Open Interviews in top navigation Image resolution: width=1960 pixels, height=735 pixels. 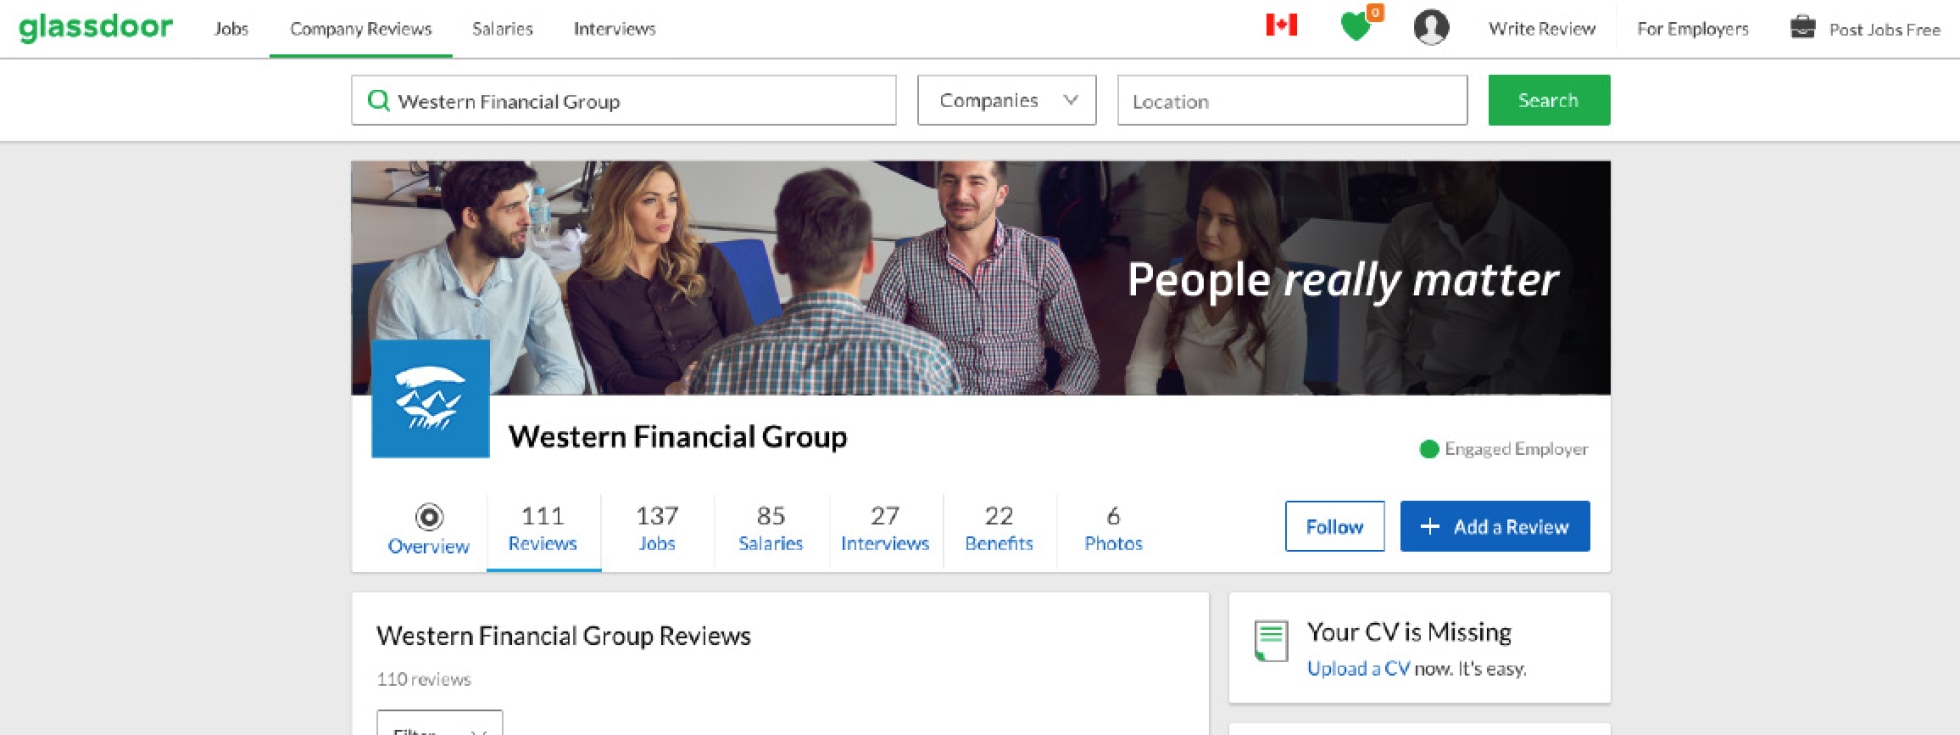614,29
